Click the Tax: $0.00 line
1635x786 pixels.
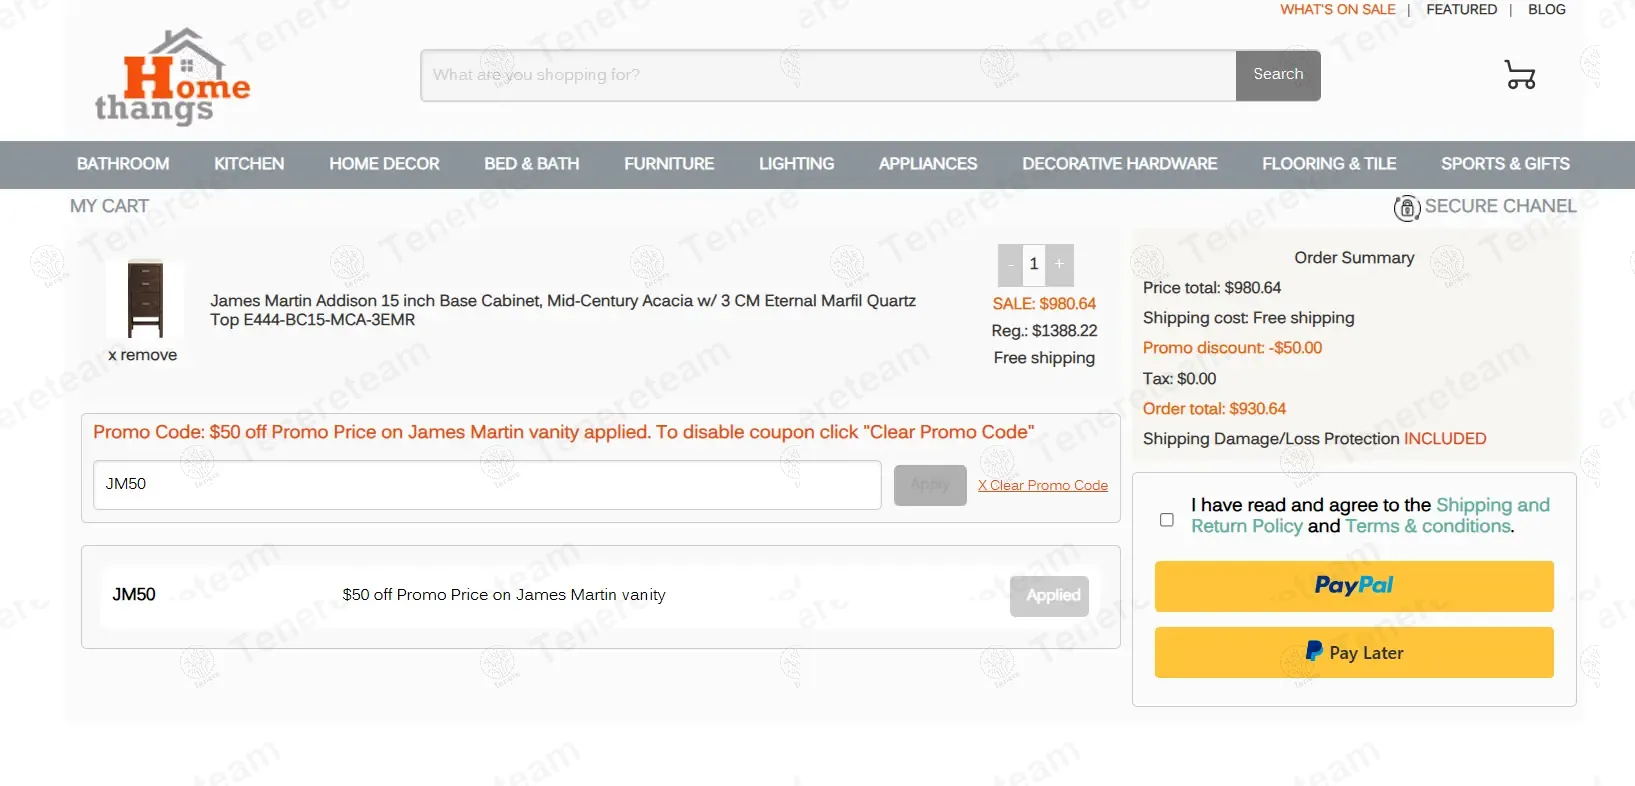tap(1180, 379)
